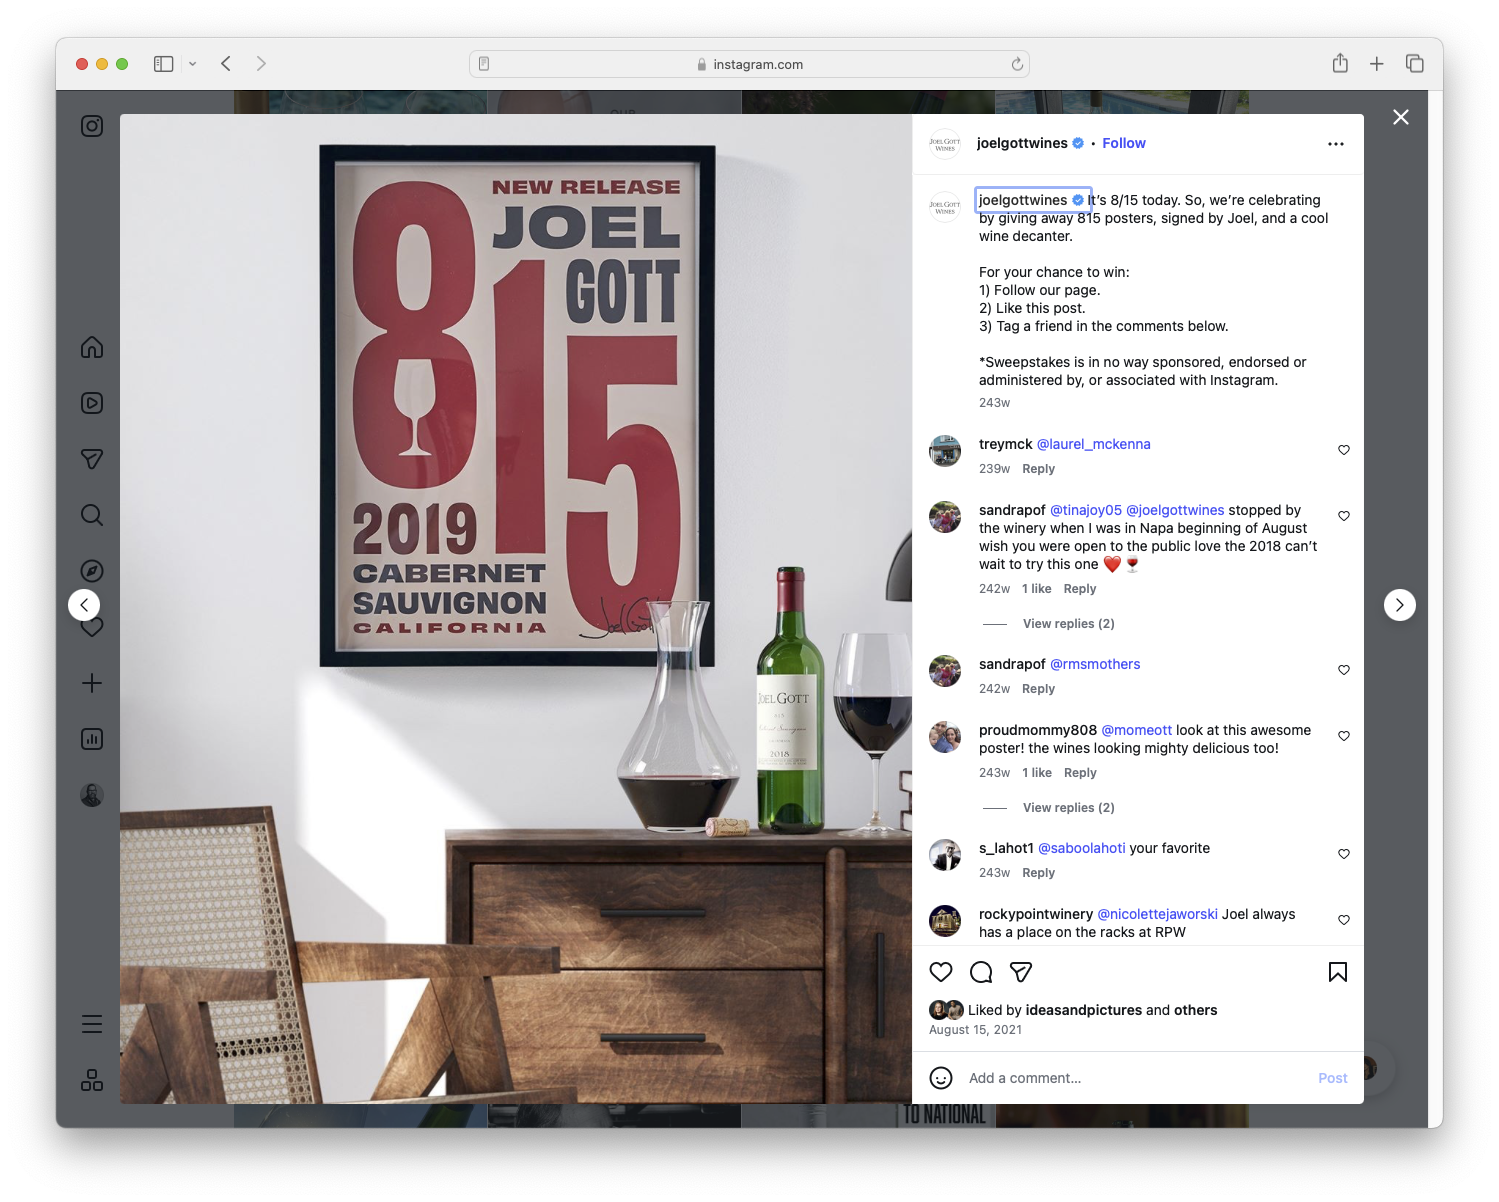The width and height of the screenshot is (1499, 1202).
Task: Open the @laurel_mckenna profile link
Action: [x=1093, y=444]
